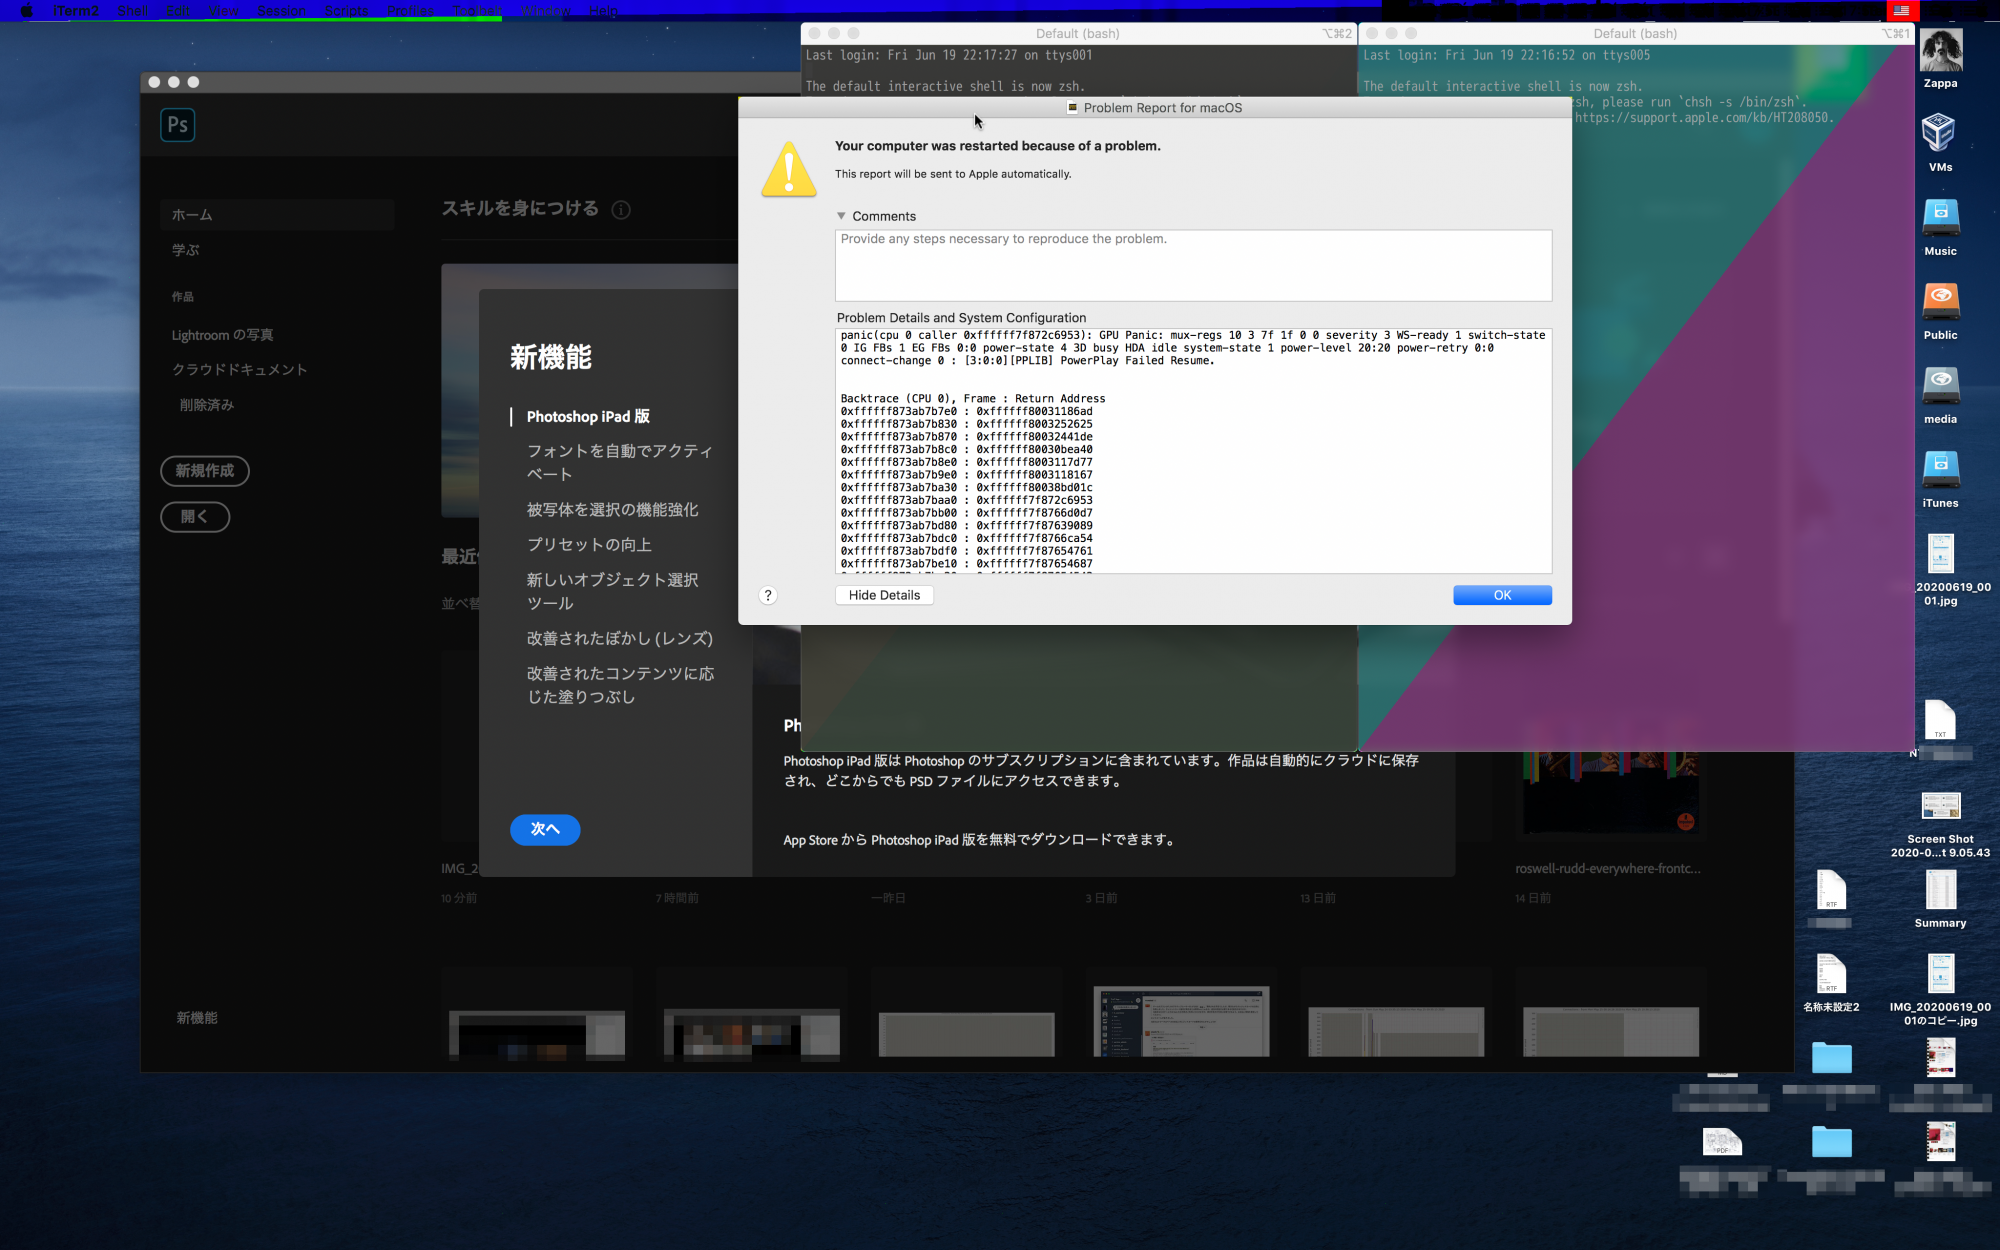Select 新しいオブジェクト選択ツール feature item
This screenshot has width=2000, height=1250.
pos(613,592)
